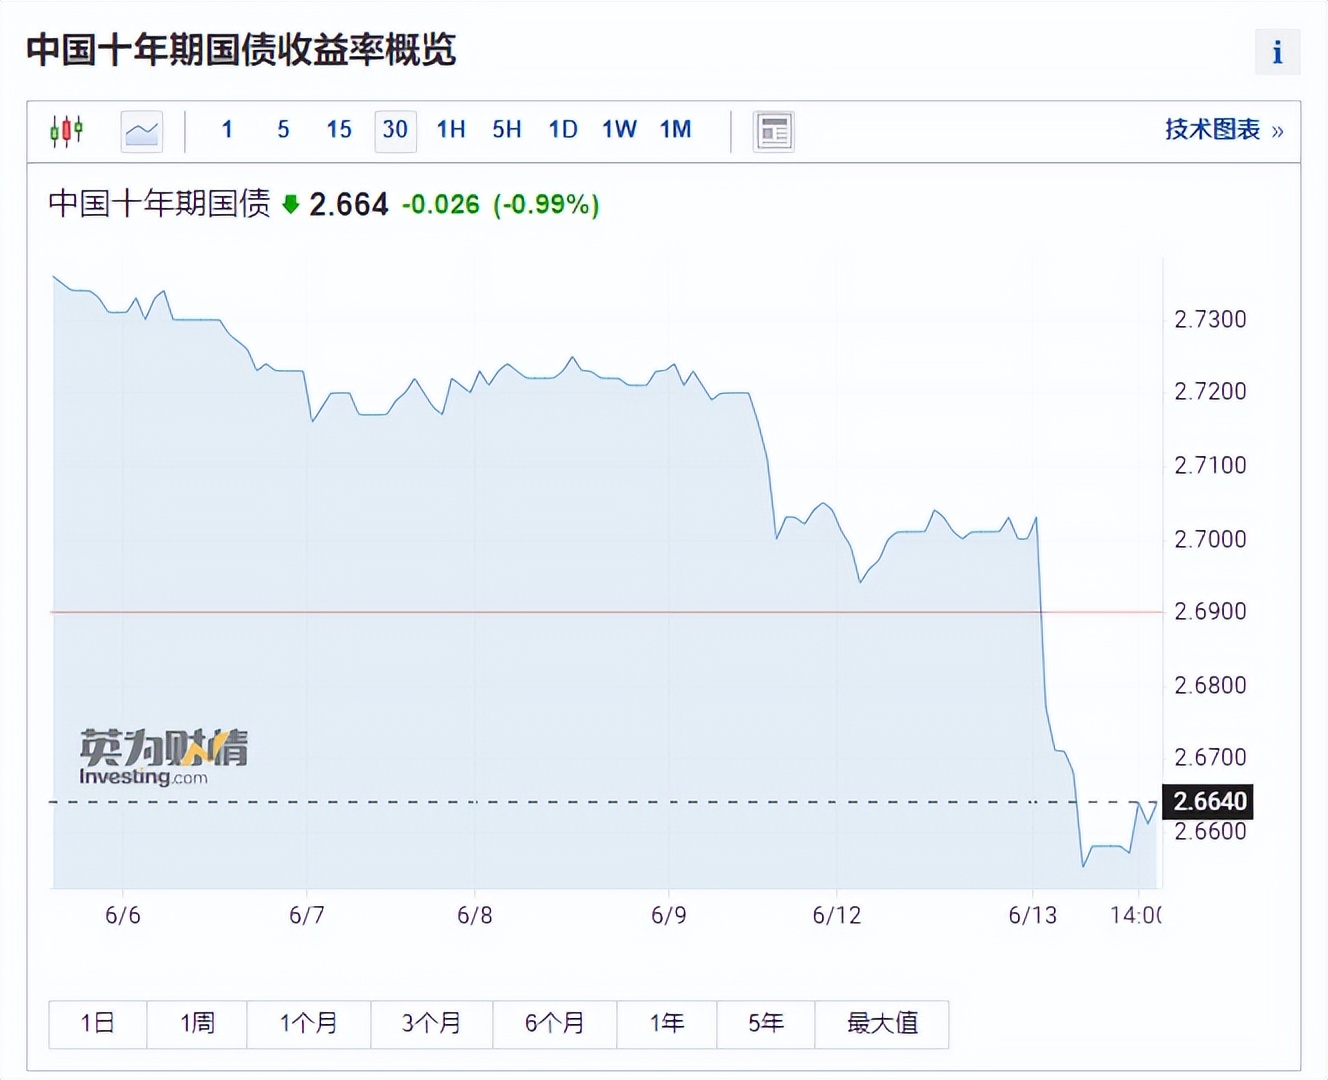Choose the 30 minute interval
Image resolution: width=1328 pixels, height=1080 pixels.
pos(395,130)
